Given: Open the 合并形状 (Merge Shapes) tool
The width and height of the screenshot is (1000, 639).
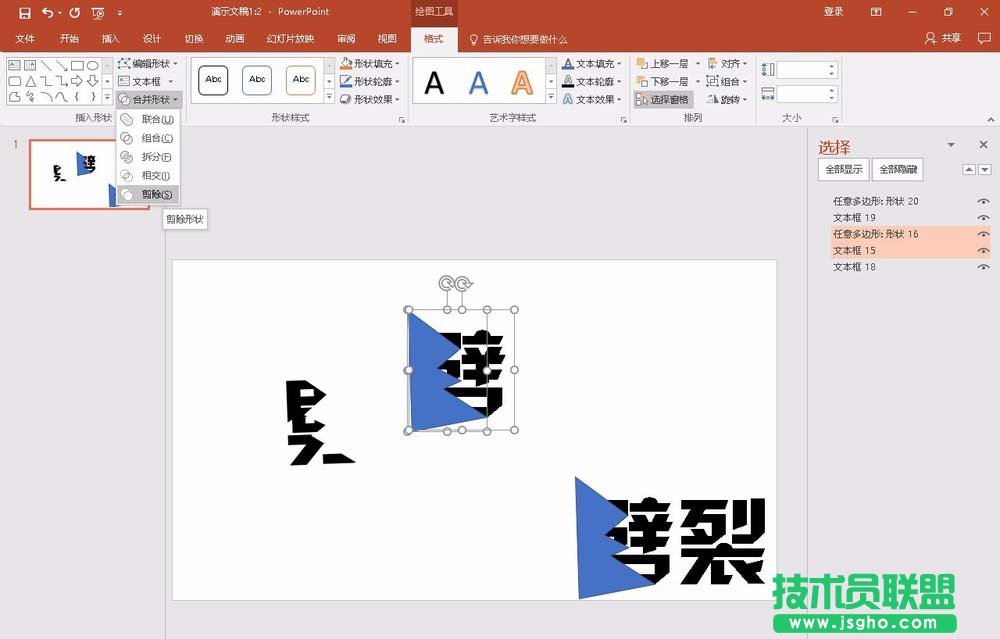Looking at the screenshot, I should click(x=146, y=99).
